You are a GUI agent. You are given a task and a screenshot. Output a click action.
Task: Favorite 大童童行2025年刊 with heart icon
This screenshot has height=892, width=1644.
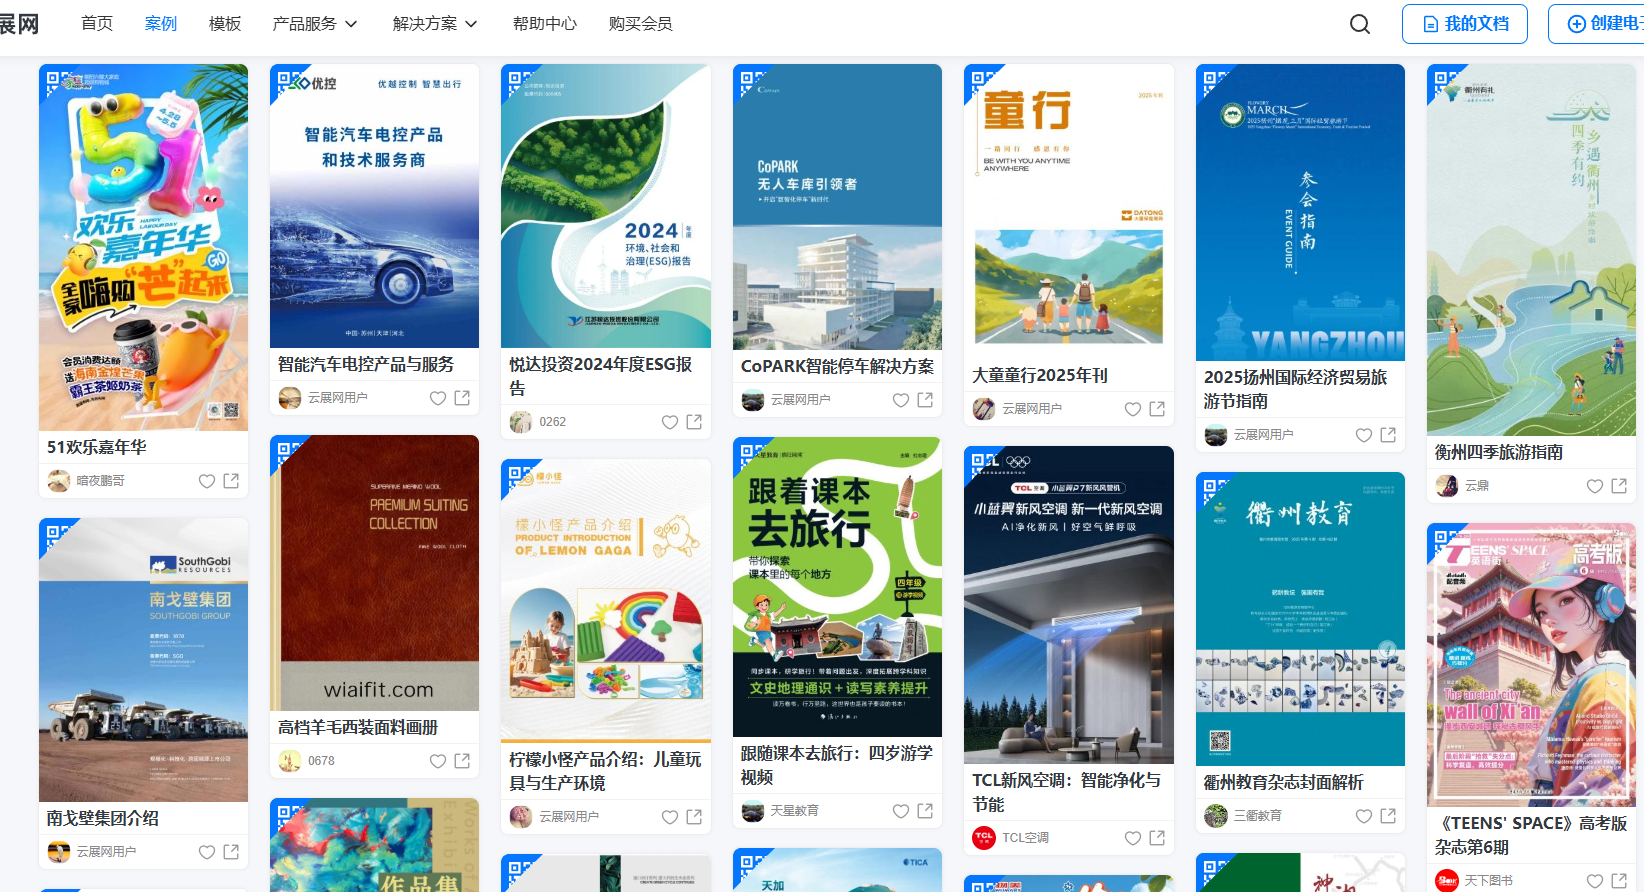pyautogui.click(x=1133, y=409)
